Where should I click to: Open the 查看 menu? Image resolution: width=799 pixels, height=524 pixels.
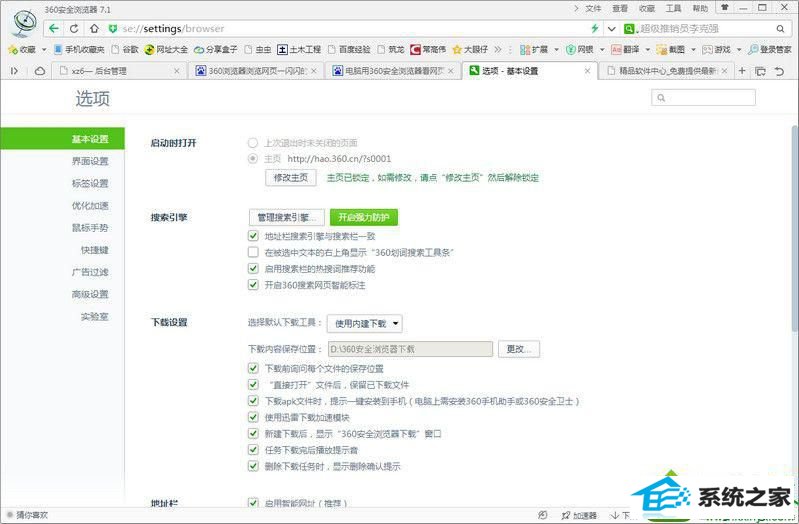[620, 8]
